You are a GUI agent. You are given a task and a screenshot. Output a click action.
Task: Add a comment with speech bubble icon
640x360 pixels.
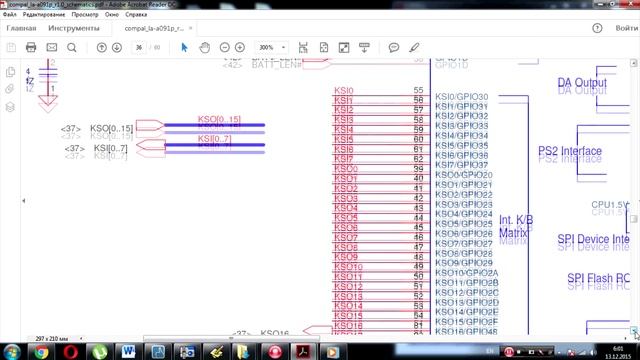coord(394,47)
